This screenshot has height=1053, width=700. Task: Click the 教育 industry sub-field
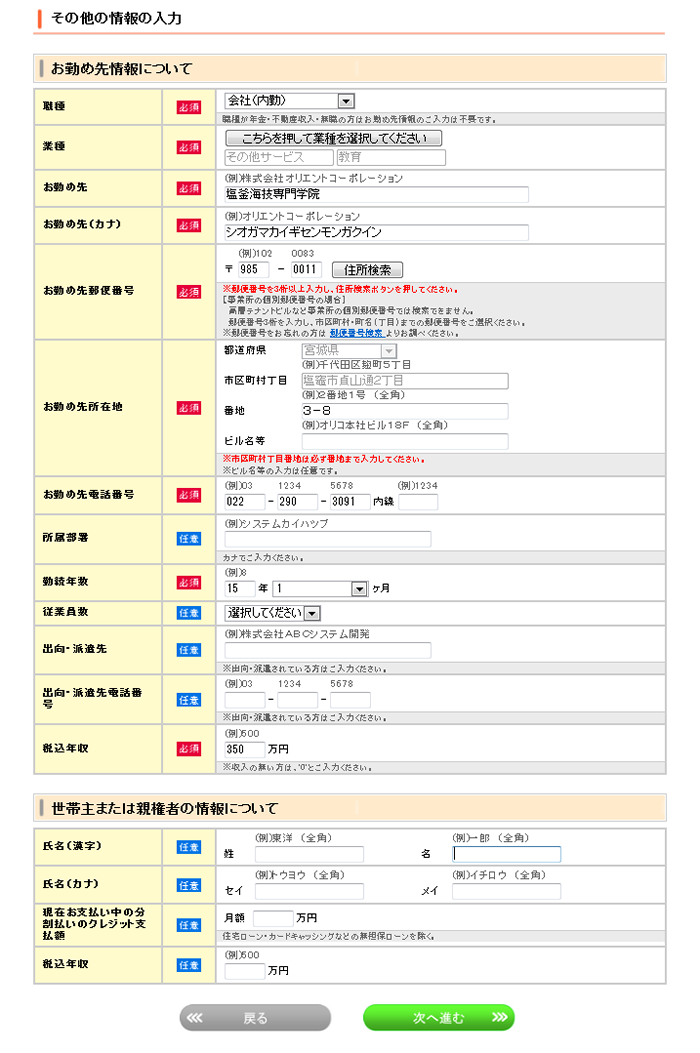pyautogui.click(x=391, y=157)
